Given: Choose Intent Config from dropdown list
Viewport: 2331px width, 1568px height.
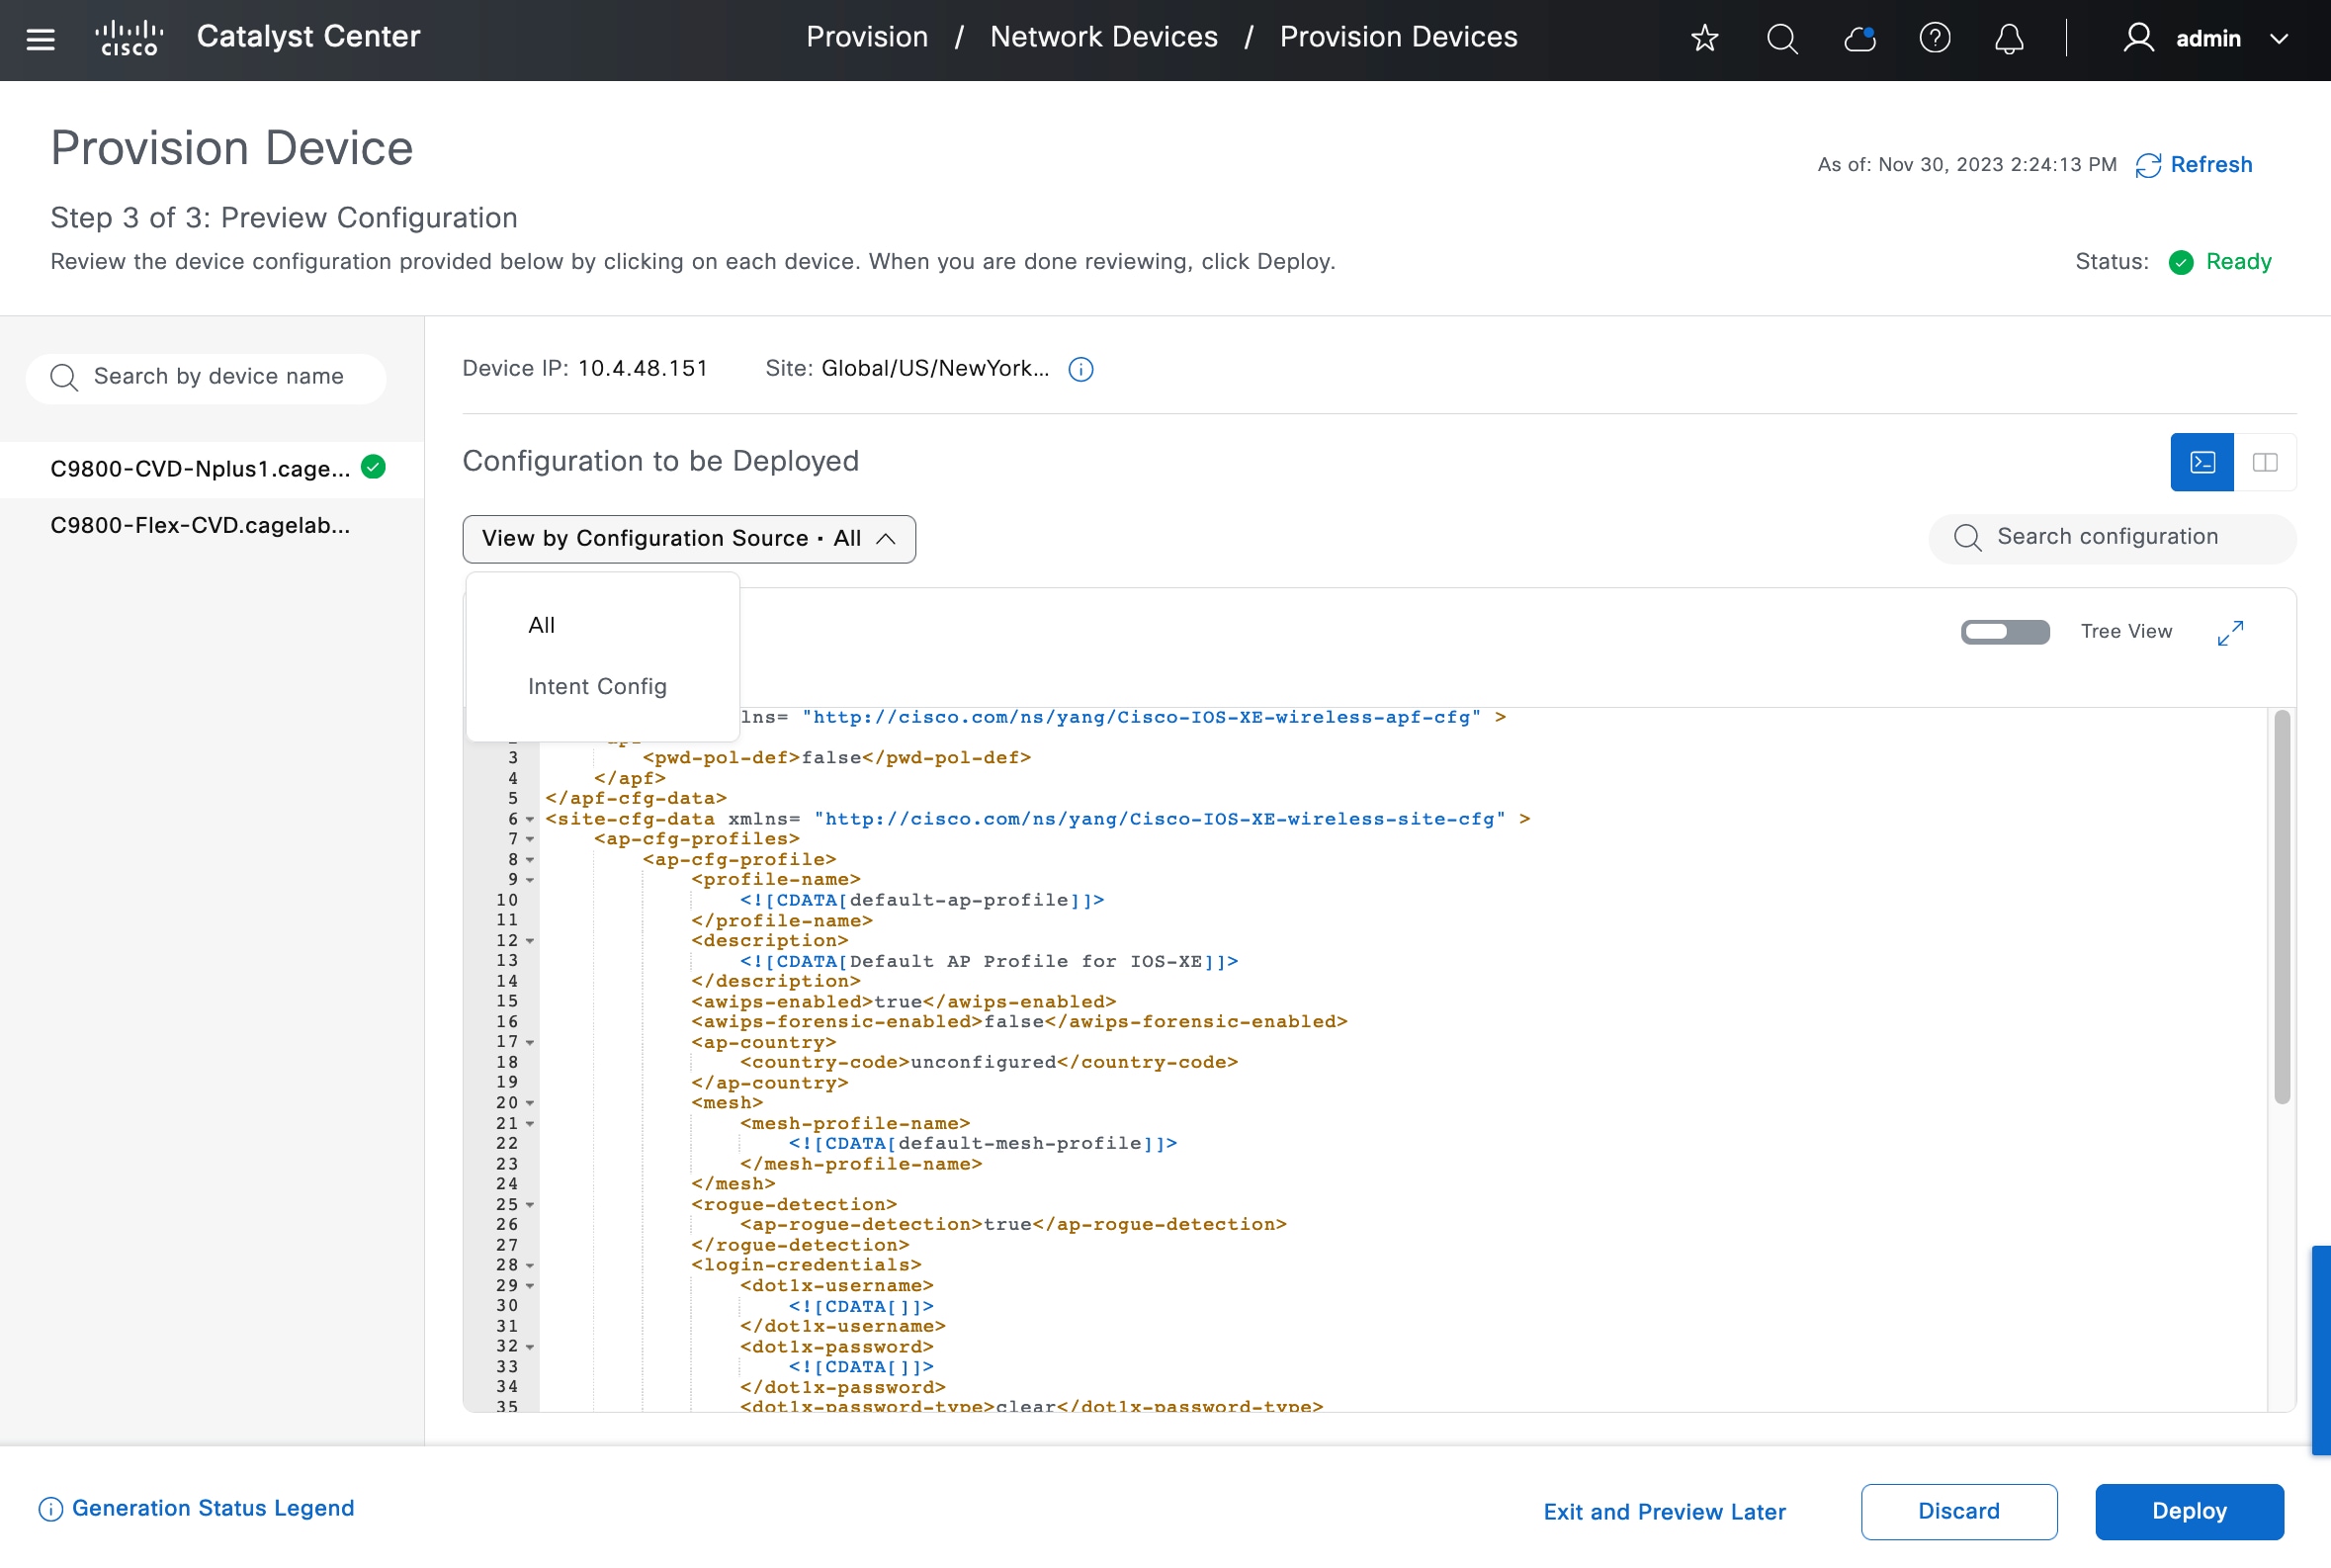Looking at the screenshot, I should 597,687.
